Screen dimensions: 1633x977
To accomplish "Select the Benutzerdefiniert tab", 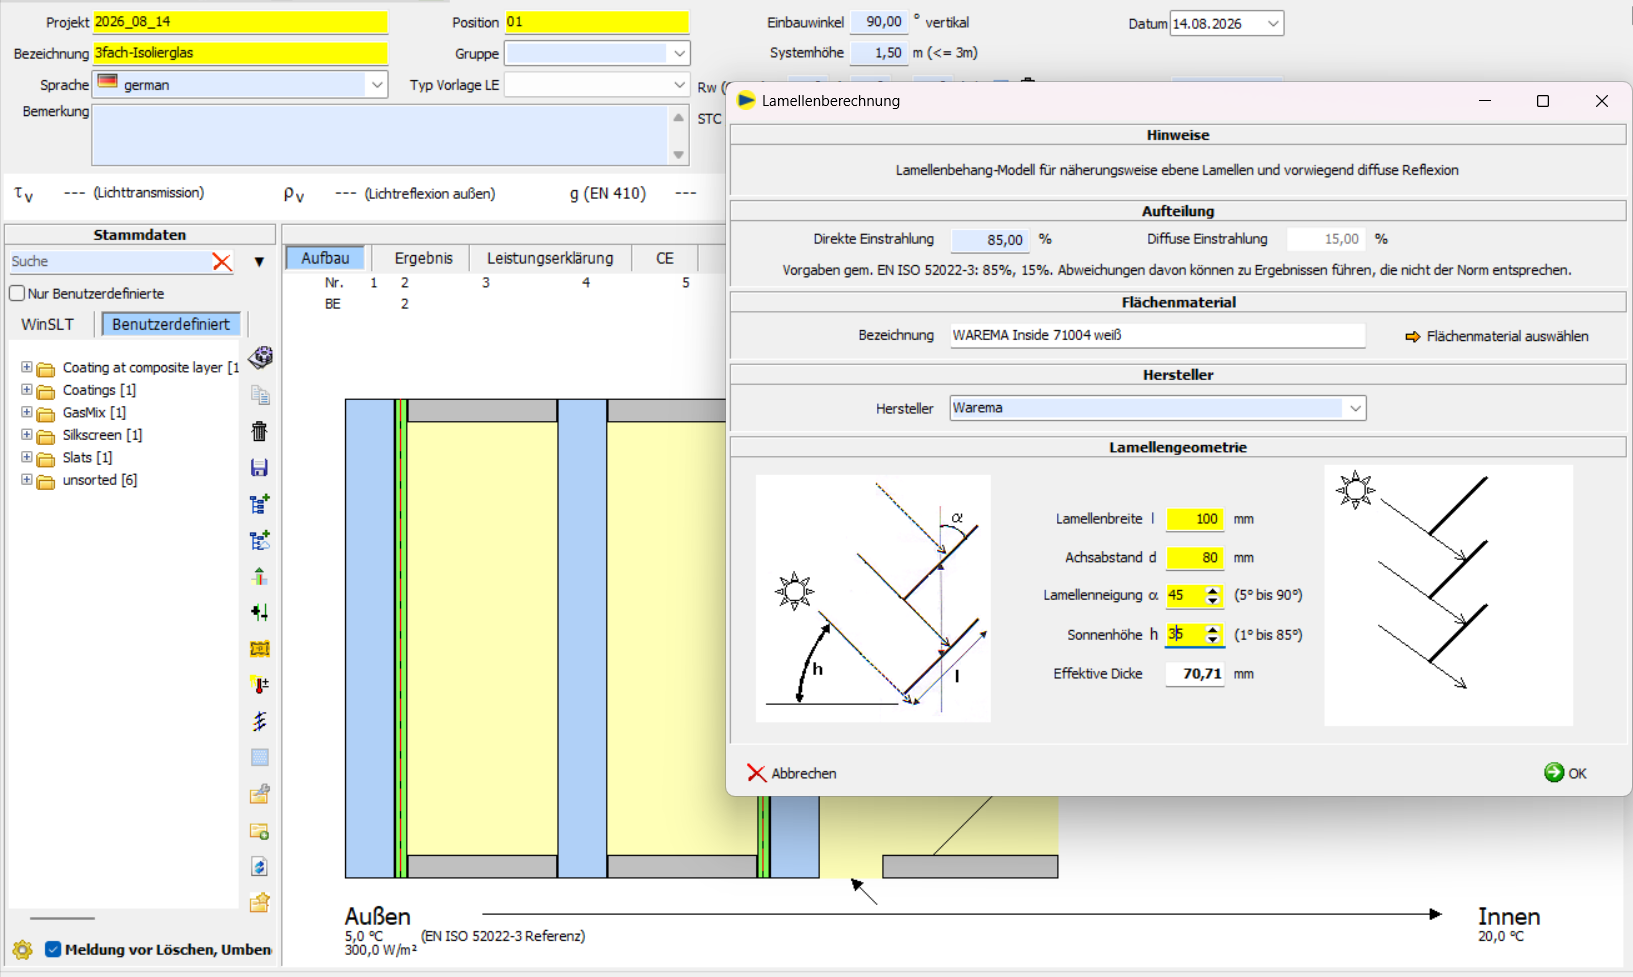I will pyautogui.click(x=171, y=324).
